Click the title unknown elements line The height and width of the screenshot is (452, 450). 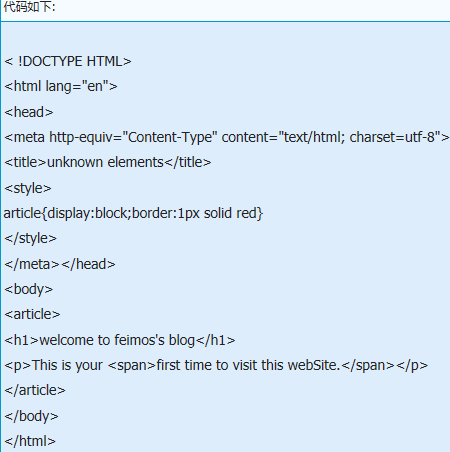pos(108,163)
